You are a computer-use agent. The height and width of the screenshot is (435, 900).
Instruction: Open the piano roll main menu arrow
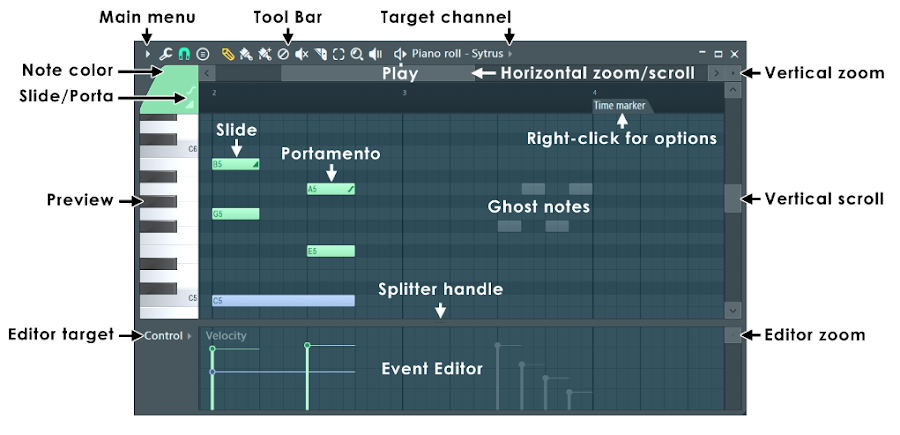click(x=148, y=54)
